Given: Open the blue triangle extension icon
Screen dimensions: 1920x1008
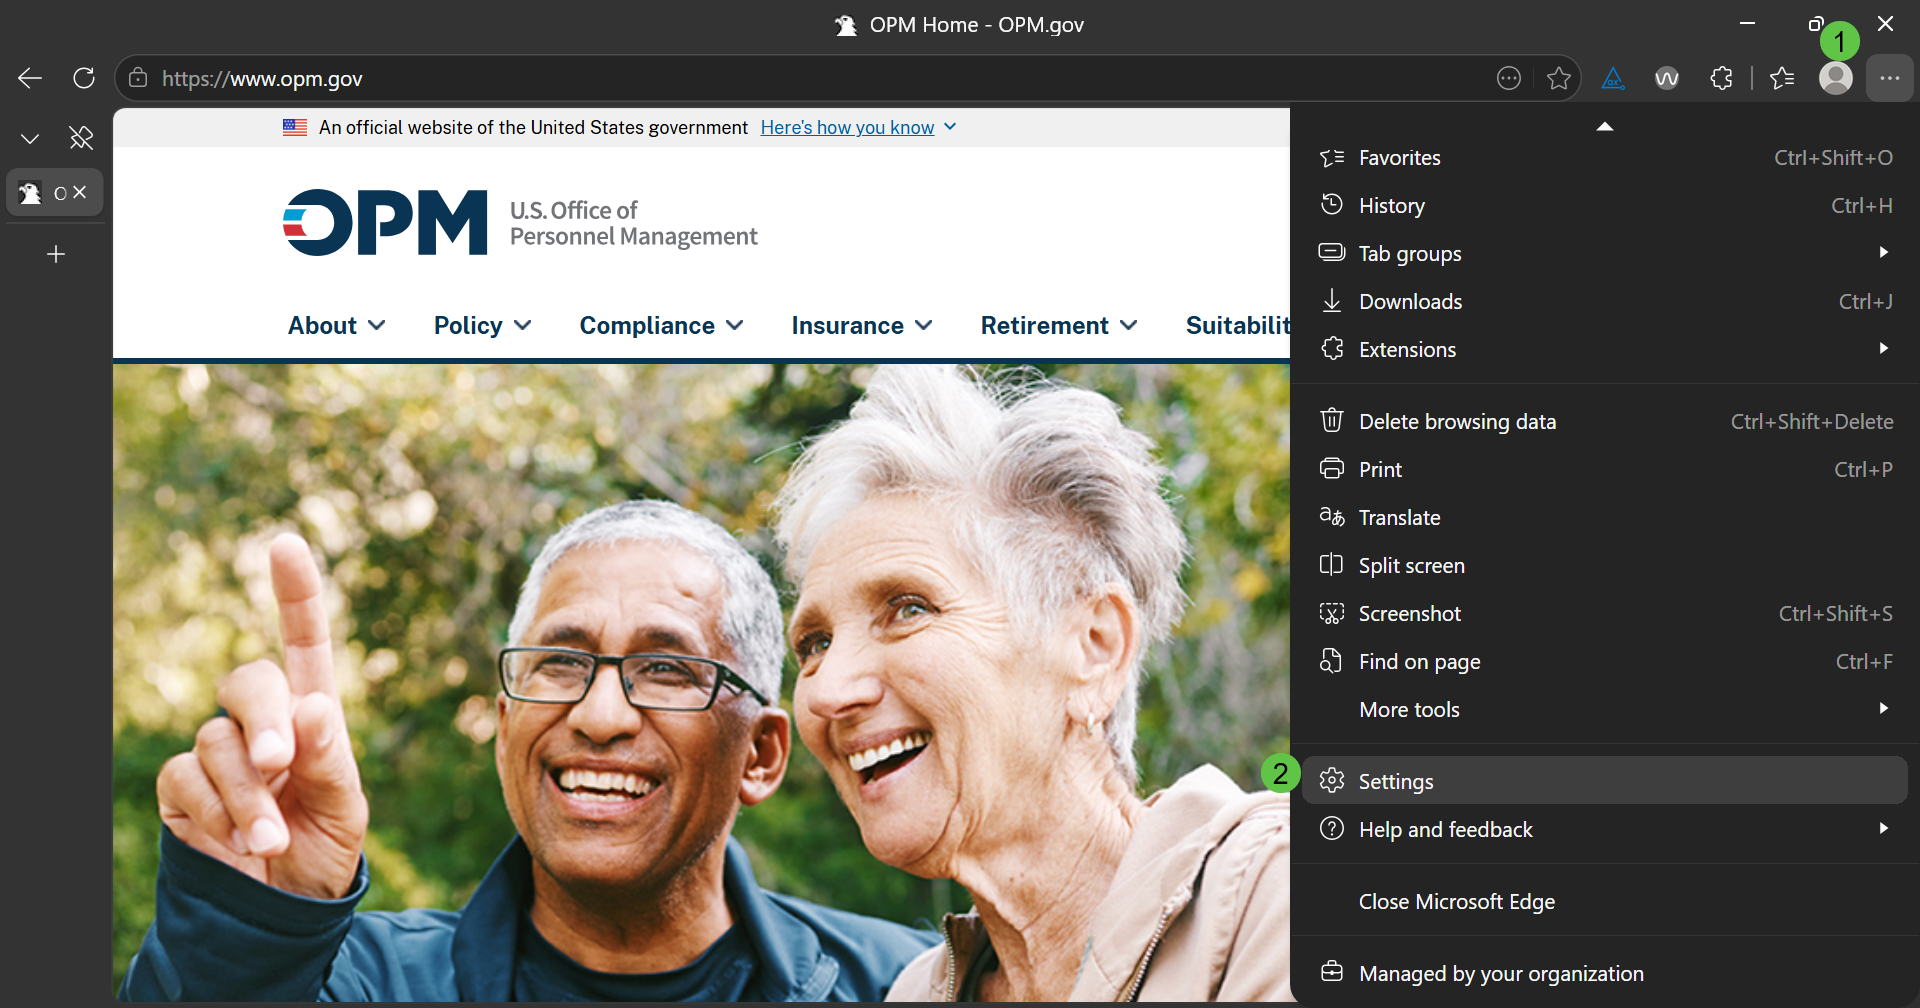Looking at the screenshot, I should pyautogui.click(x=1613, y=78).
